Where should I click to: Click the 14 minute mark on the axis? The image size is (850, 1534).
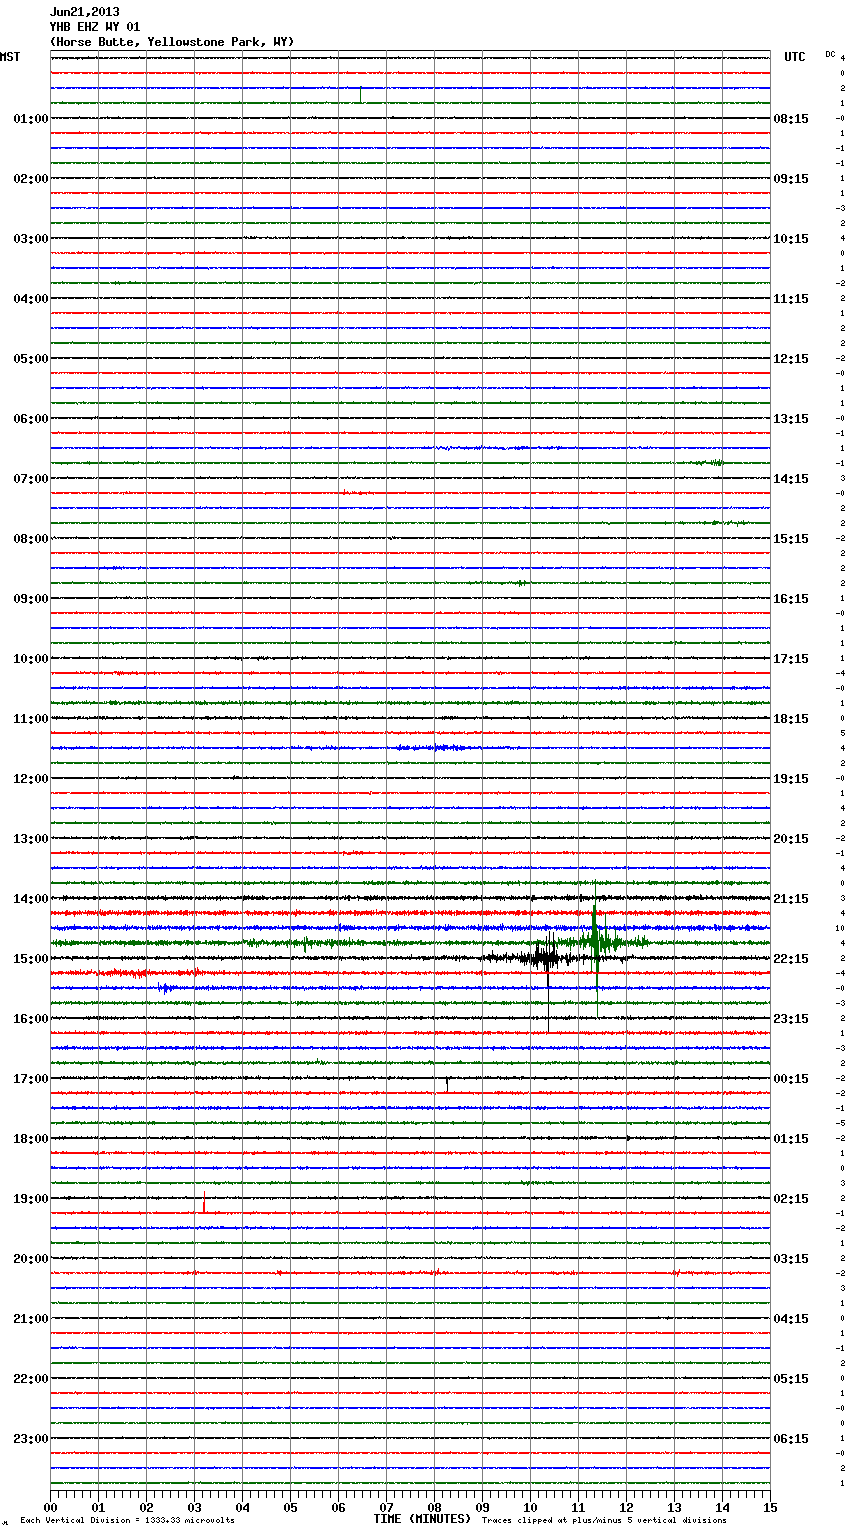pyautogui.click(x=722, y=1507)
